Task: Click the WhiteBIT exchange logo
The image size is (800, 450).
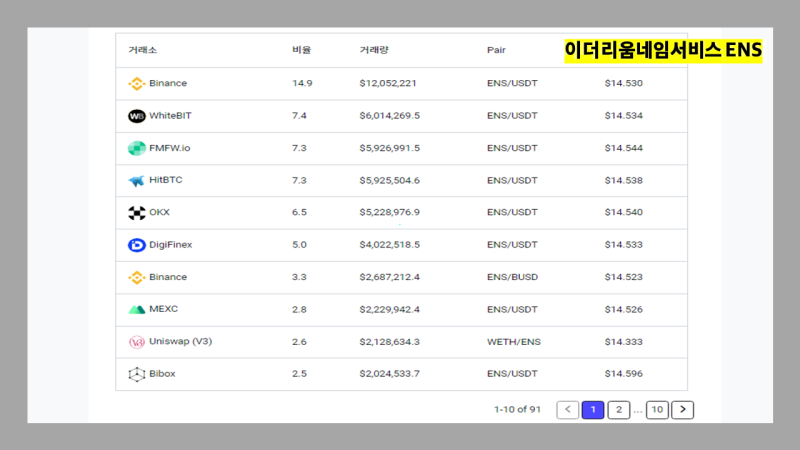Action: pos(137,116)
